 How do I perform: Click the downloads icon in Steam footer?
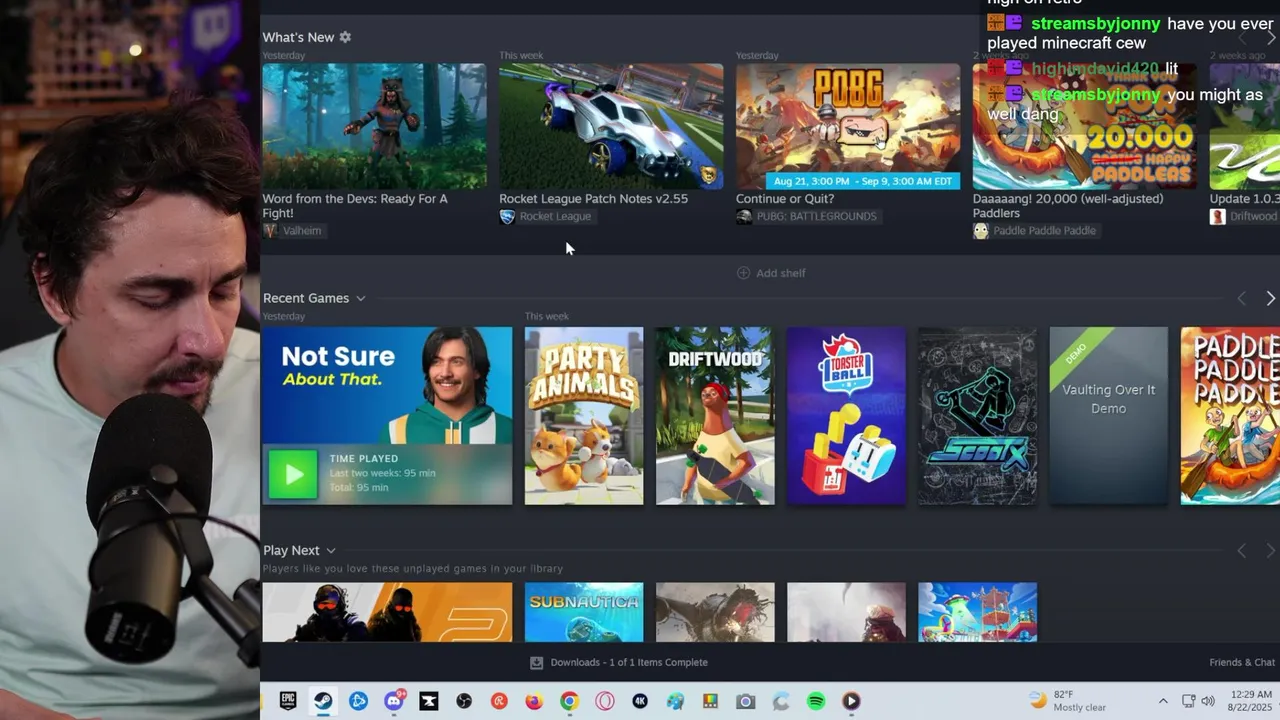point(537,662)
